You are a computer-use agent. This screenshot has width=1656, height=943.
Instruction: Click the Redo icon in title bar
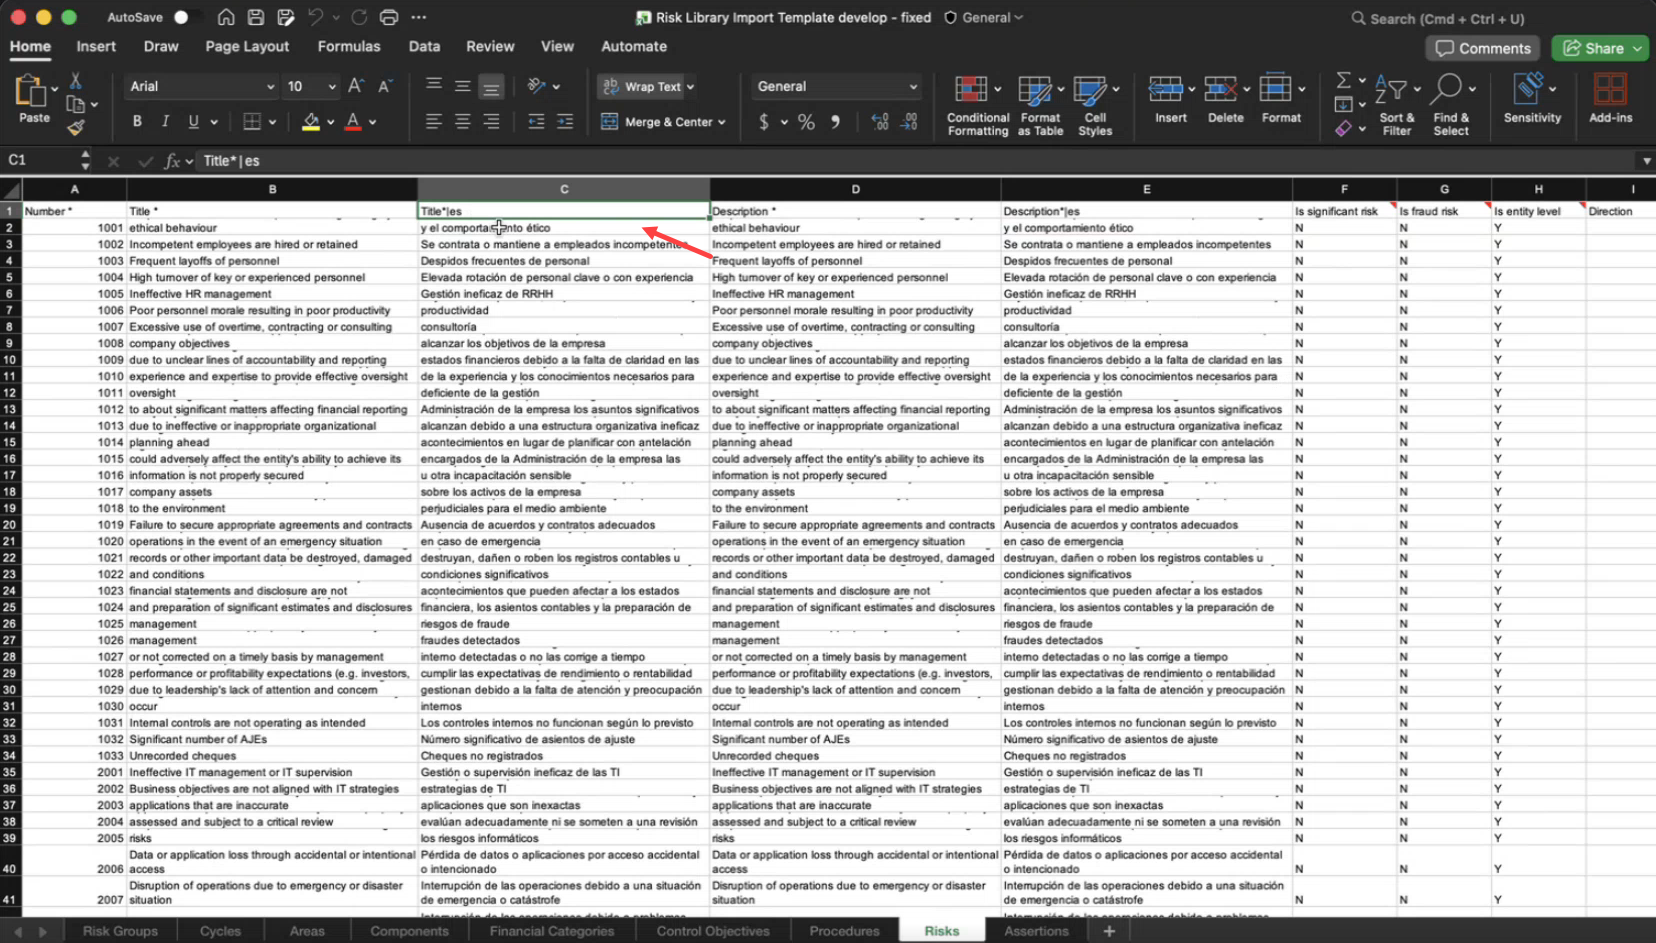click(x=360, y=17)
